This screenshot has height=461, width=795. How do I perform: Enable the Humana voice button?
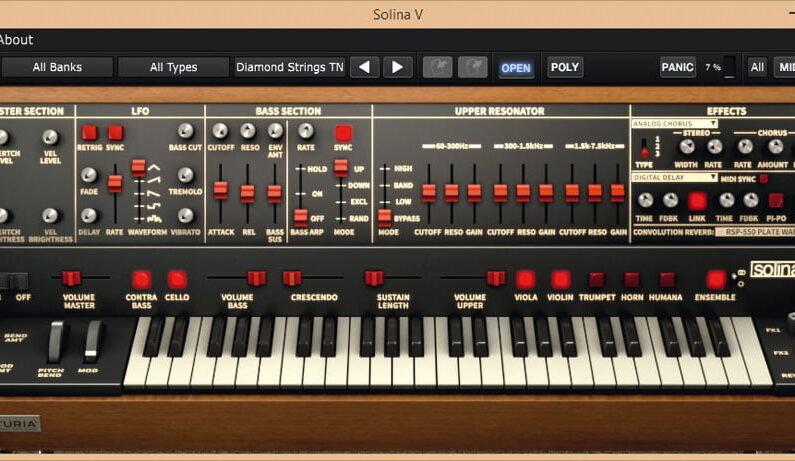tap(667, 279)
